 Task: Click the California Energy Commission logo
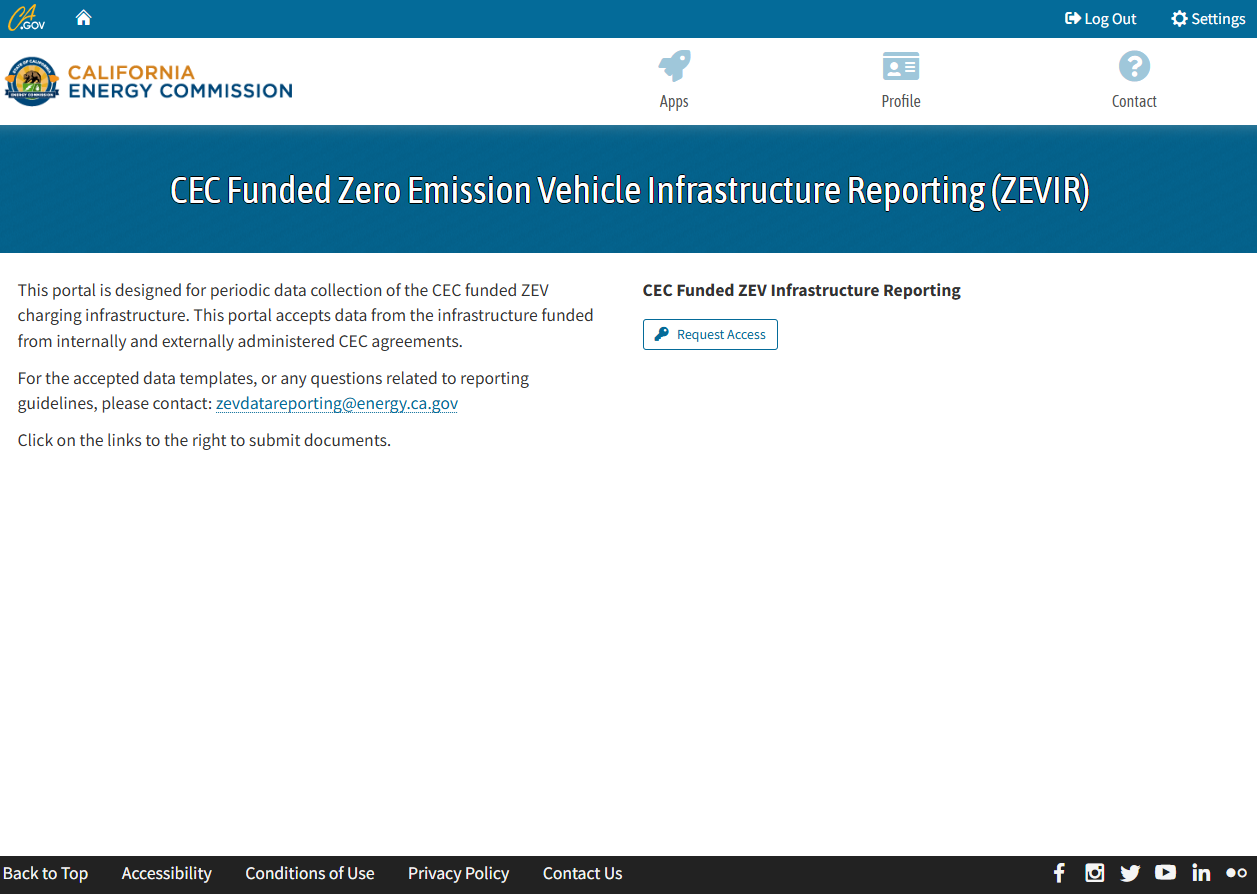coord(148,81)
